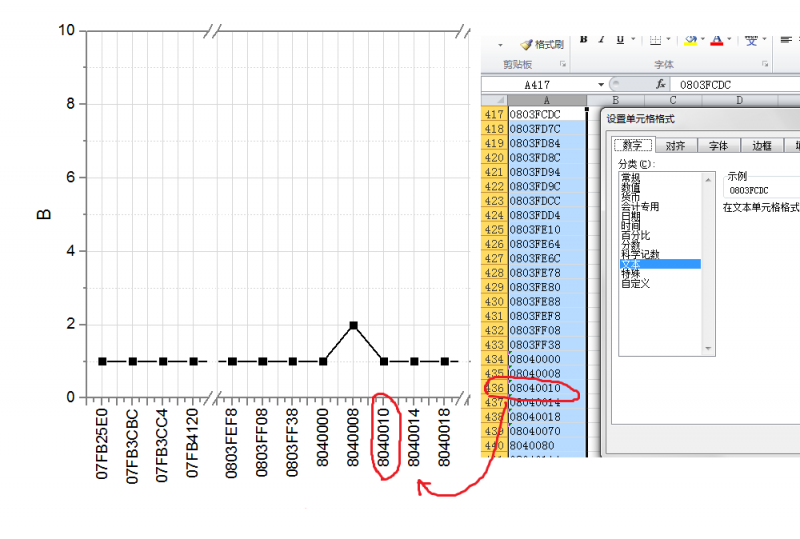Click cell containing 0803FE10
Image resolution: width=800 pixels, height=539 pixels.
546,229
